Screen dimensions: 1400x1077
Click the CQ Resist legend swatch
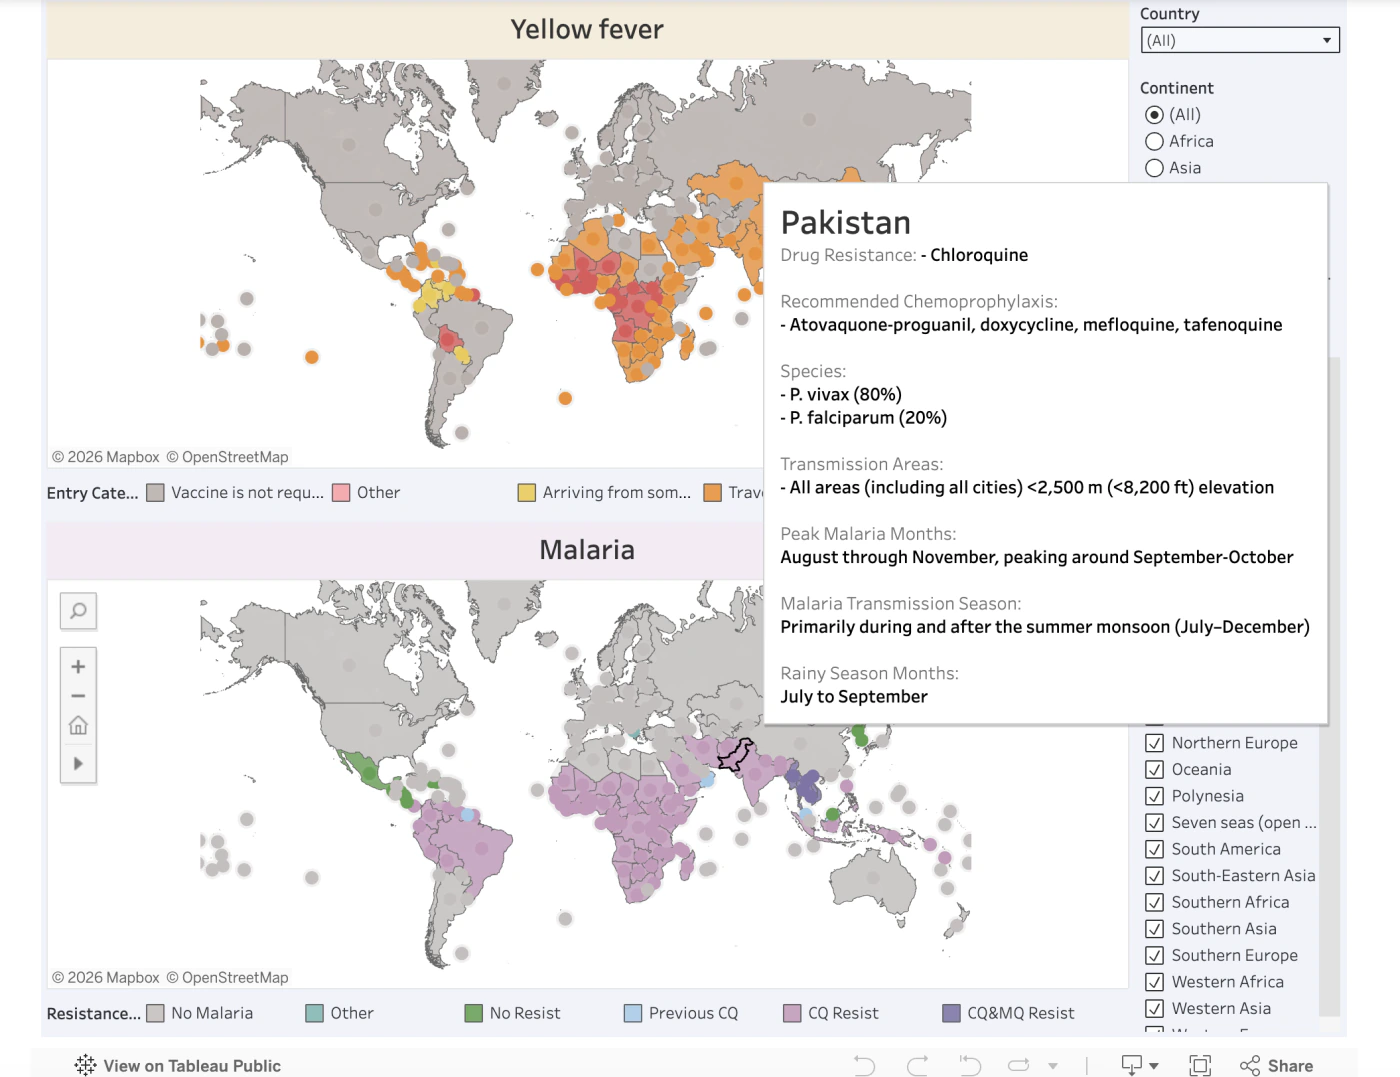coord(792,1013)
